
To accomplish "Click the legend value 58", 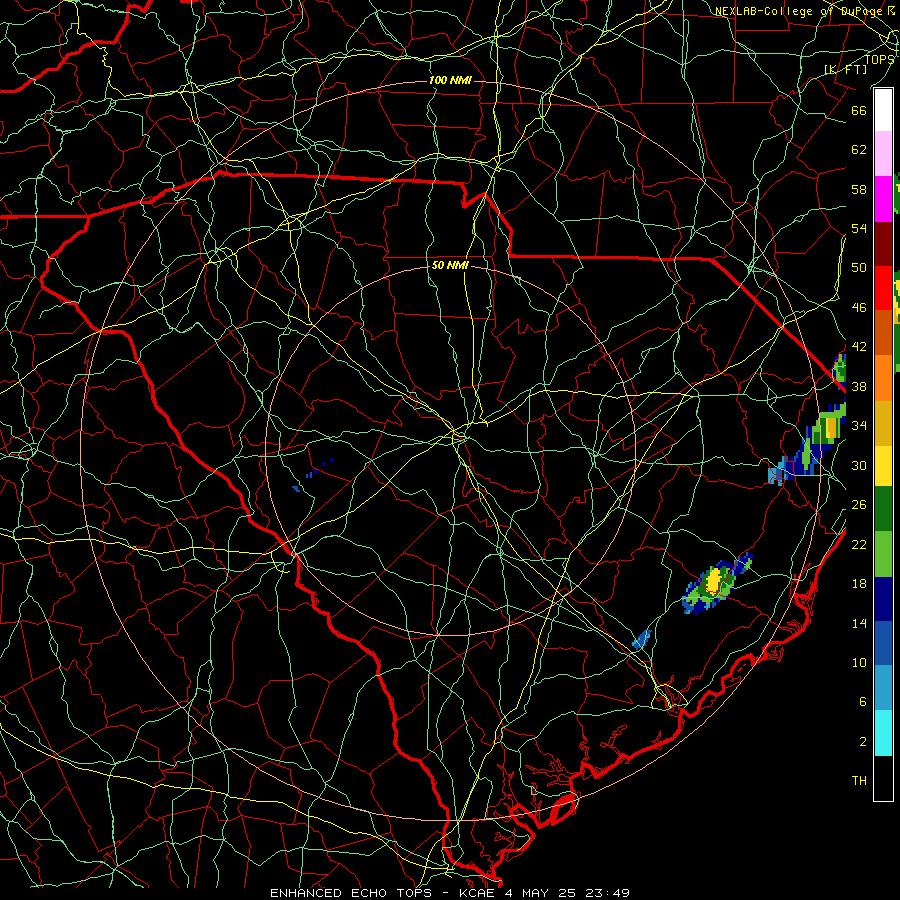I will [859, 189].
